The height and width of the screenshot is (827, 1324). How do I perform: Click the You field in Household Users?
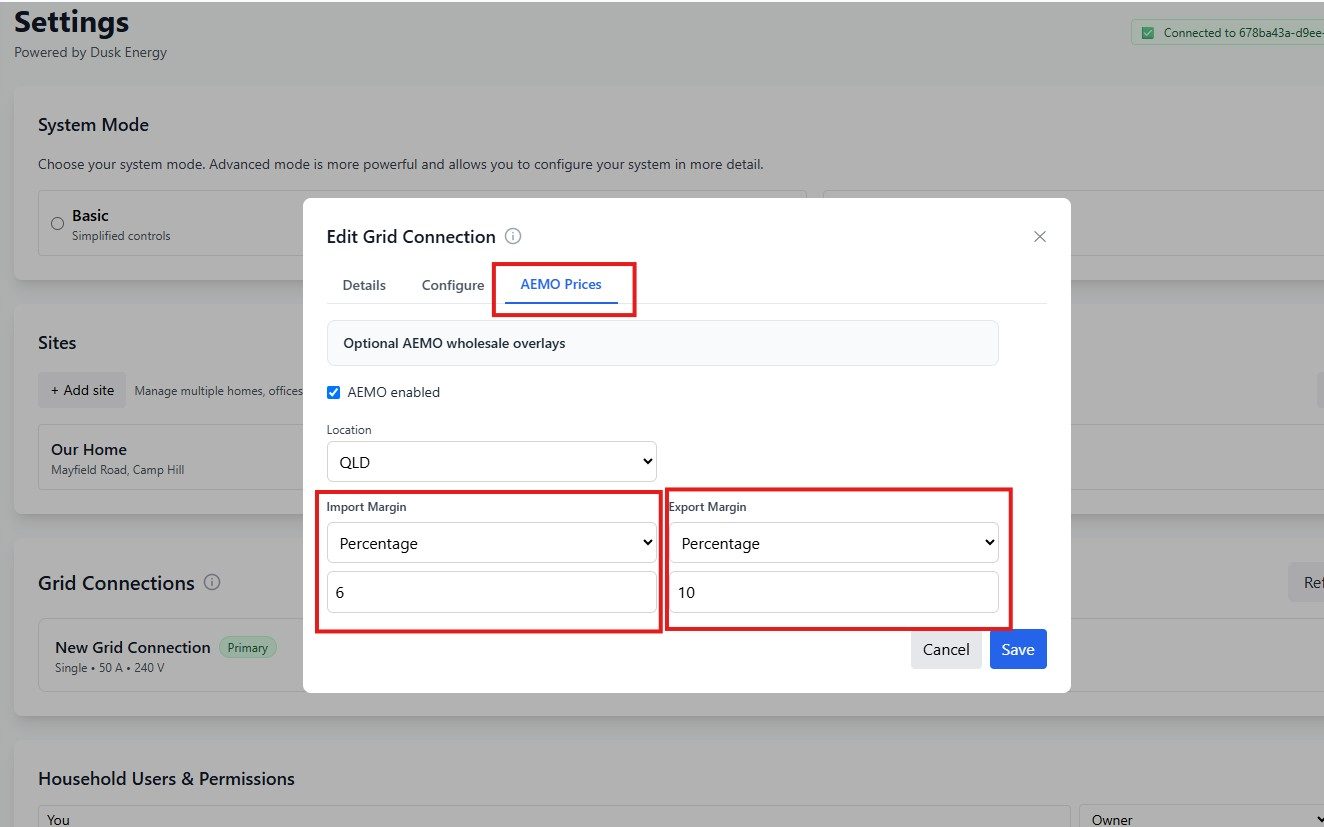(554, 818)
